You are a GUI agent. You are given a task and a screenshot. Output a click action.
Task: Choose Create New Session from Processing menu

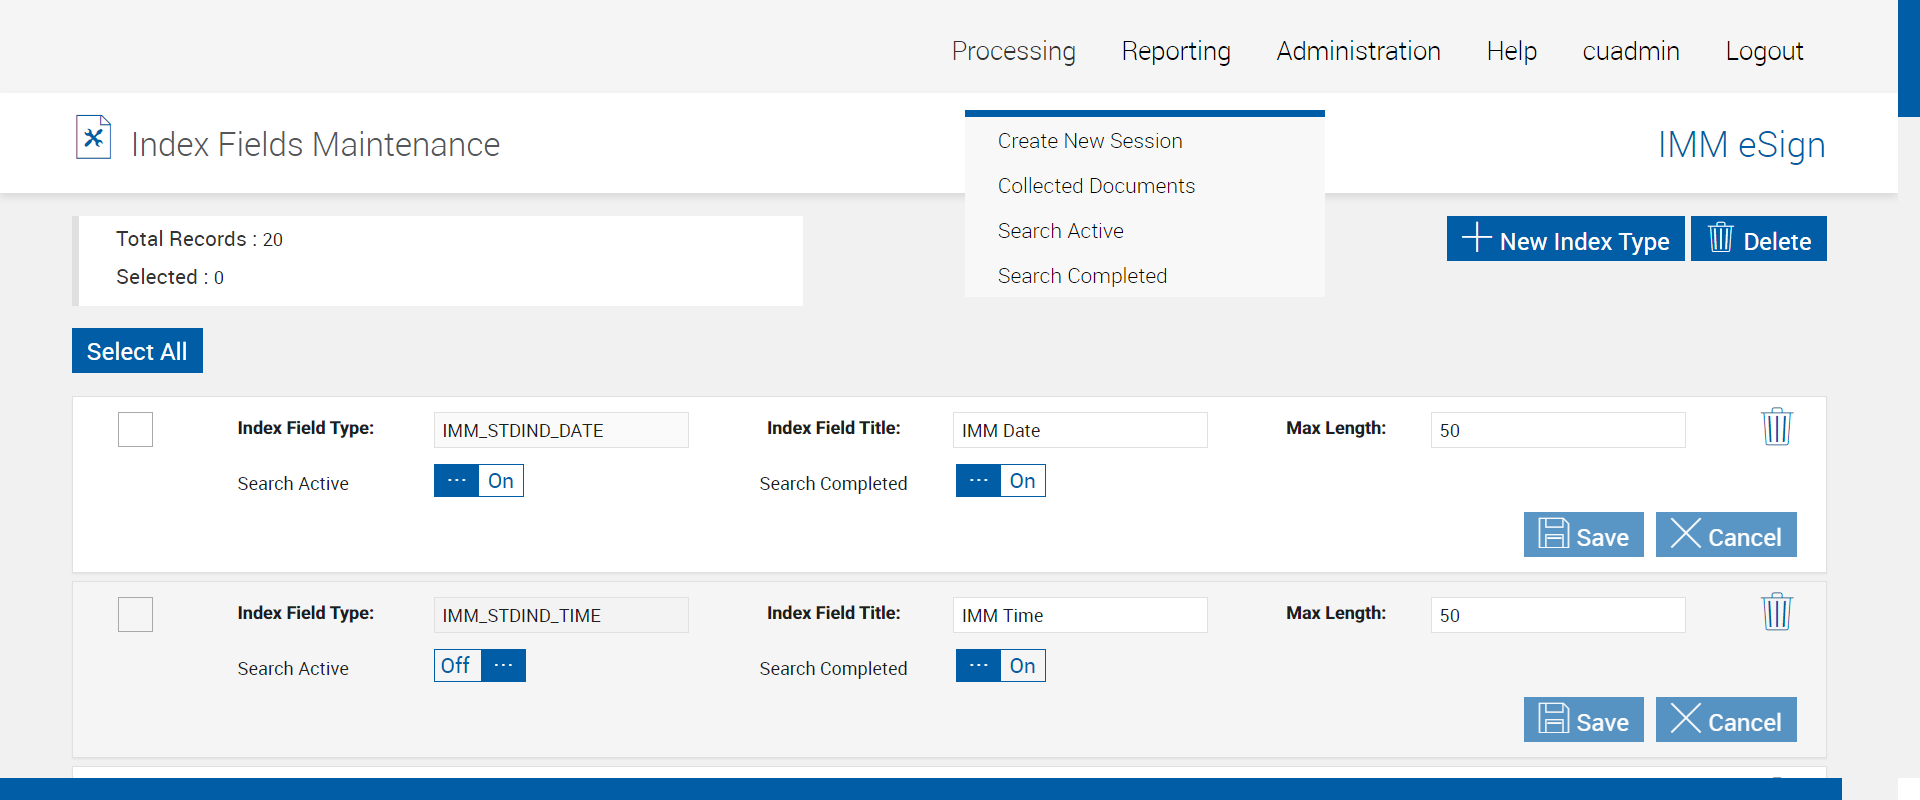(1090, 141)
